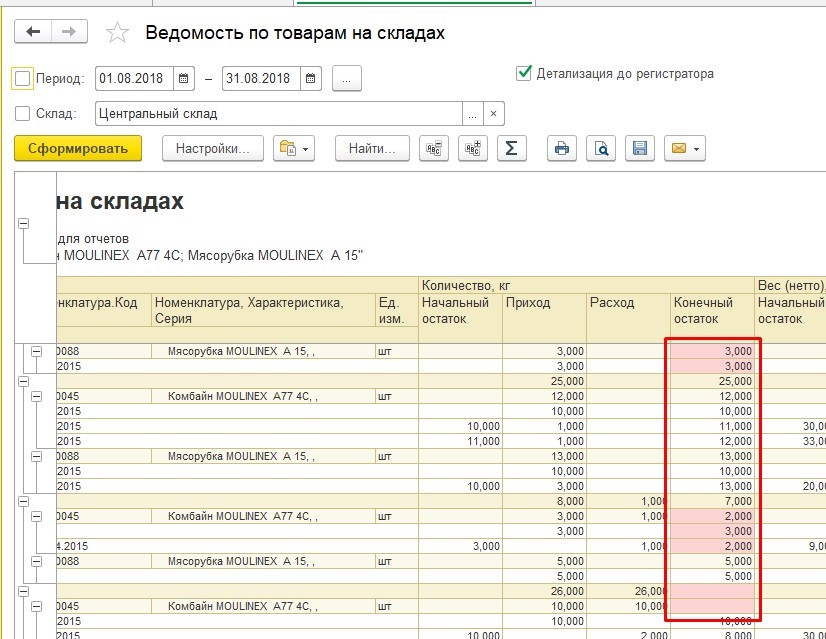Collapse the top-level report group near the title
826x639 pixels.
click(x=24, y=224)
